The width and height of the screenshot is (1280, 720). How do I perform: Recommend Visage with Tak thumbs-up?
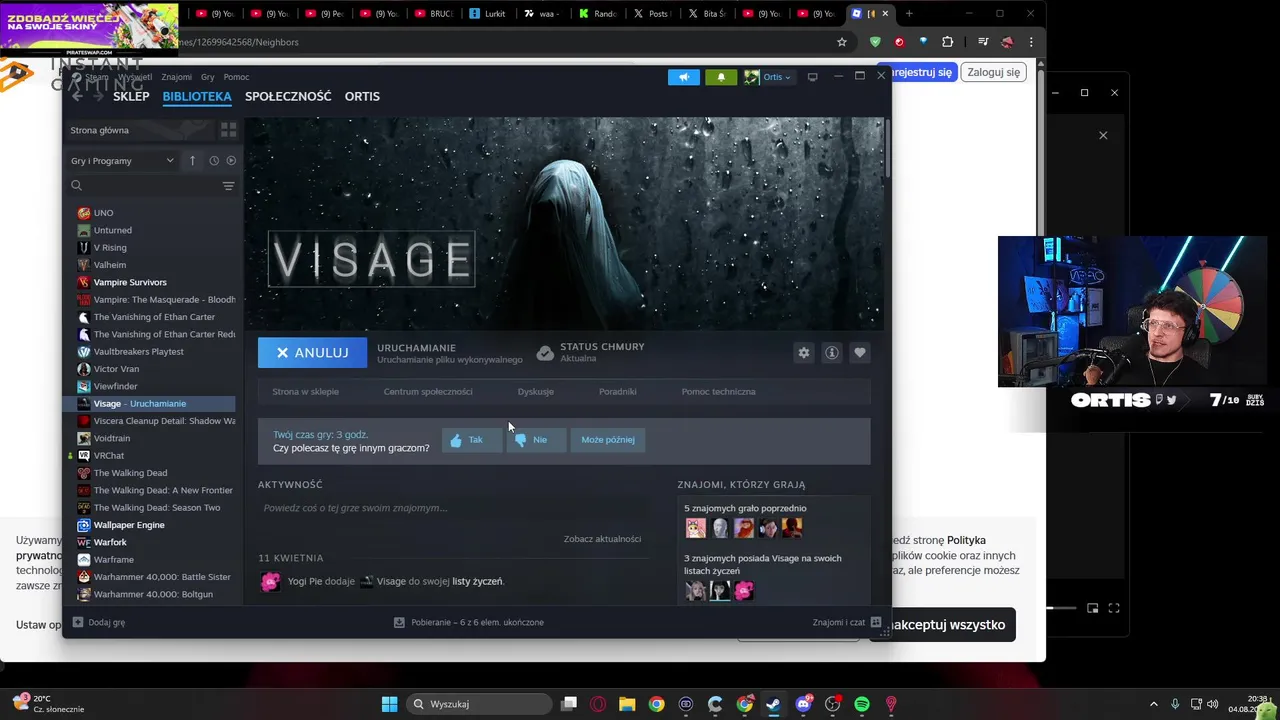point(470,440)
